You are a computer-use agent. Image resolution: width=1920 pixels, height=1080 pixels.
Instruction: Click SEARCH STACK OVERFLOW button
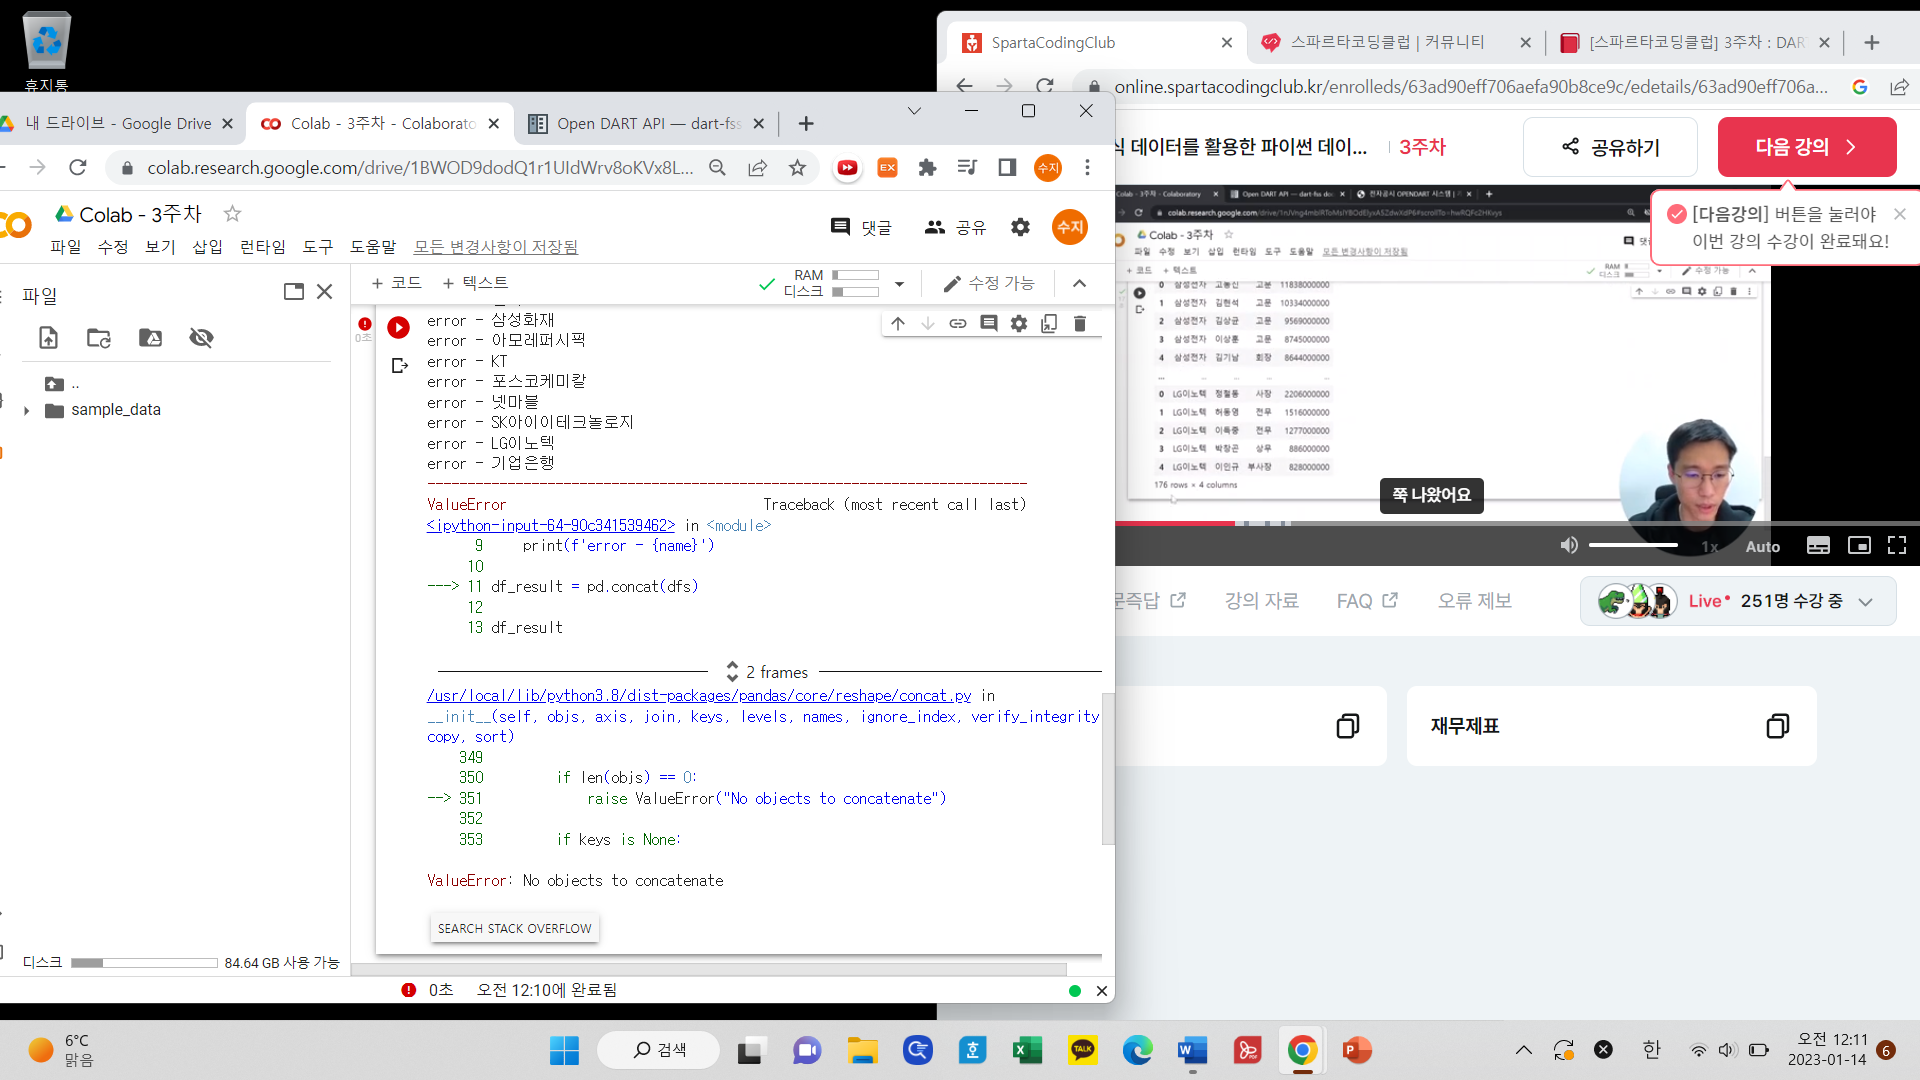[514, 928]
